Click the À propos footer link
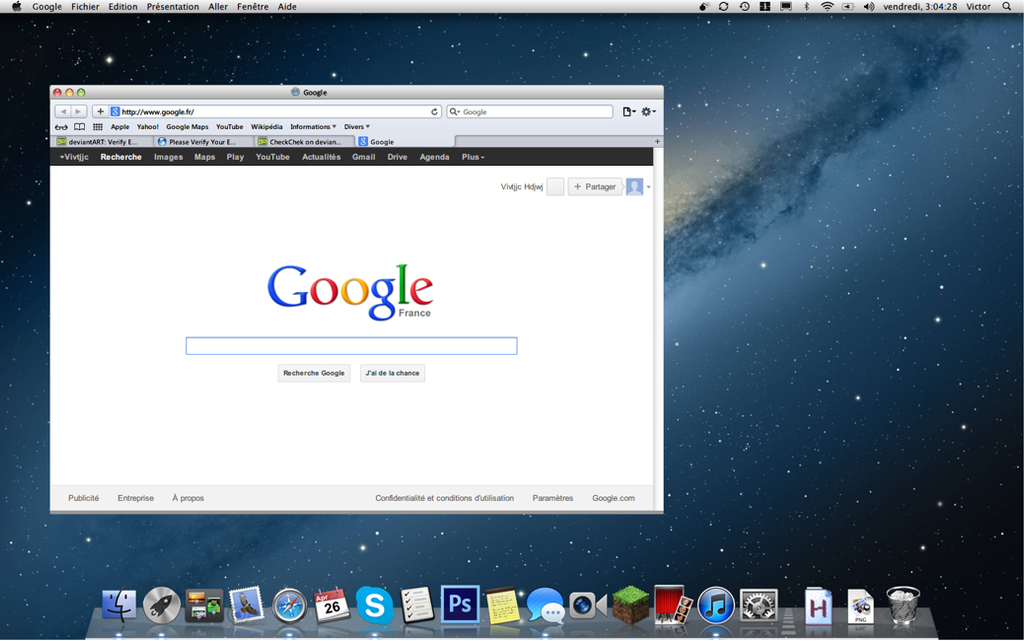 [188, 498]
